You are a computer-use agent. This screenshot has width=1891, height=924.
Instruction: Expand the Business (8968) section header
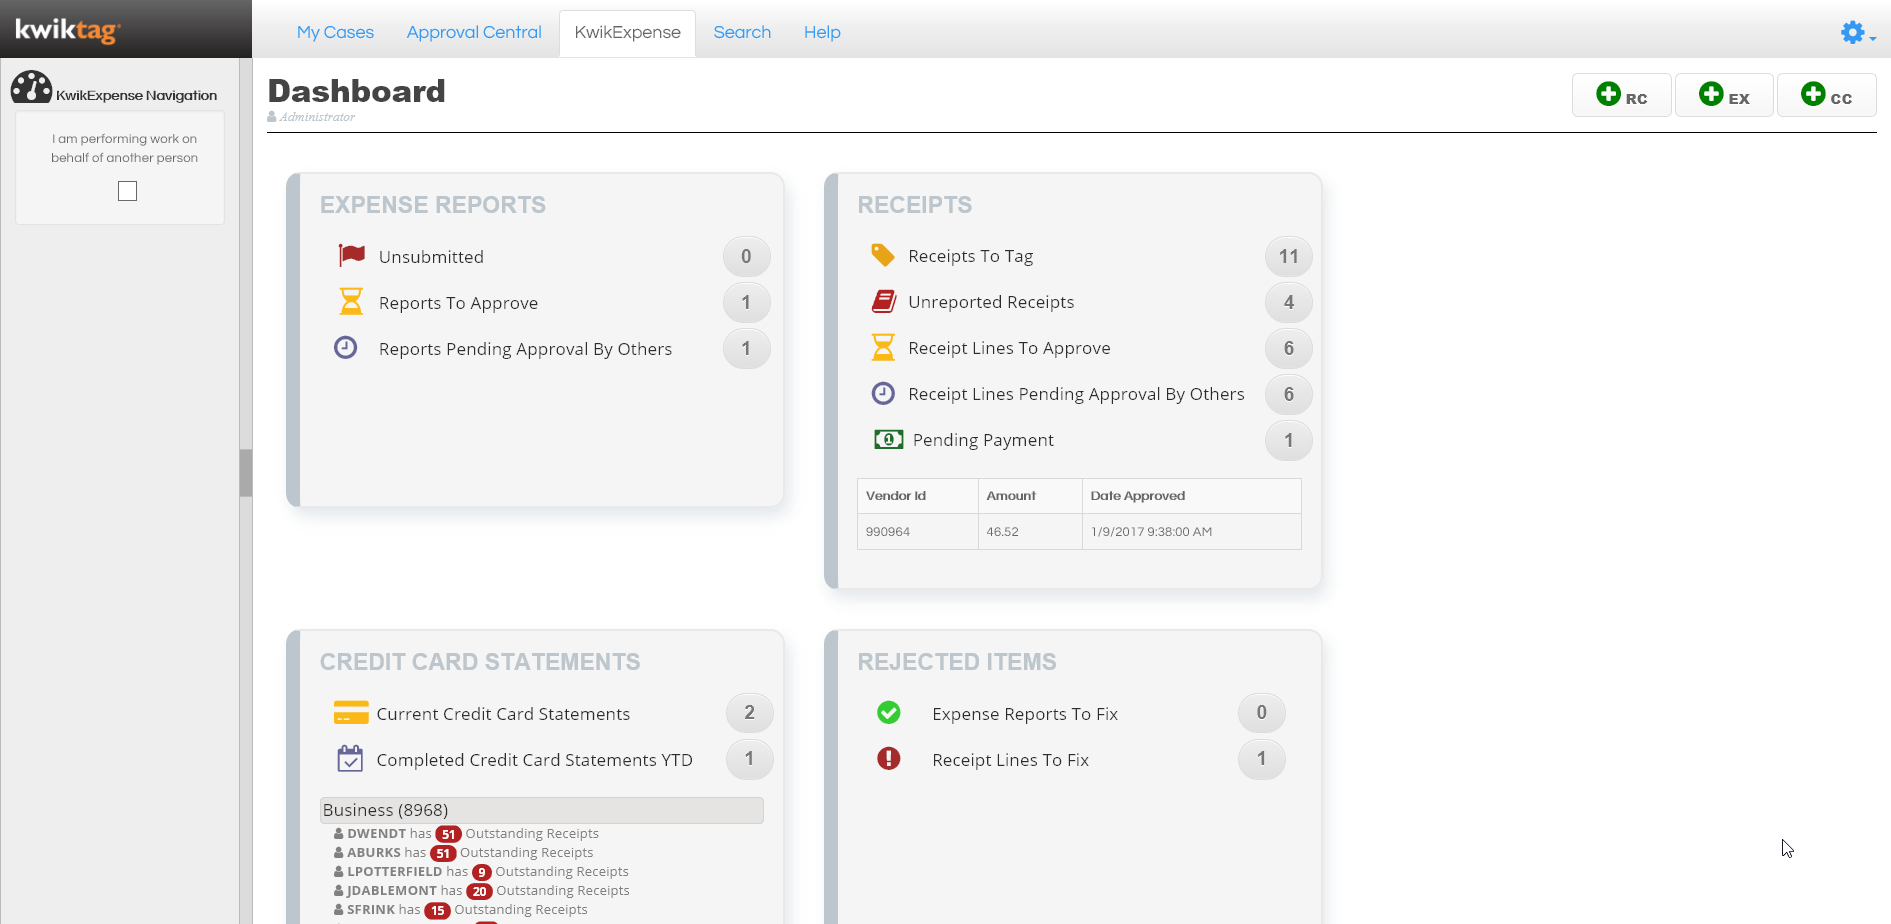click(541, 810)
